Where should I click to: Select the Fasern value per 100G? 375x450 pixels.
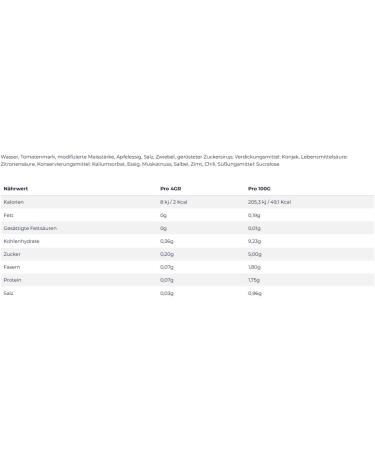[254, 267]
